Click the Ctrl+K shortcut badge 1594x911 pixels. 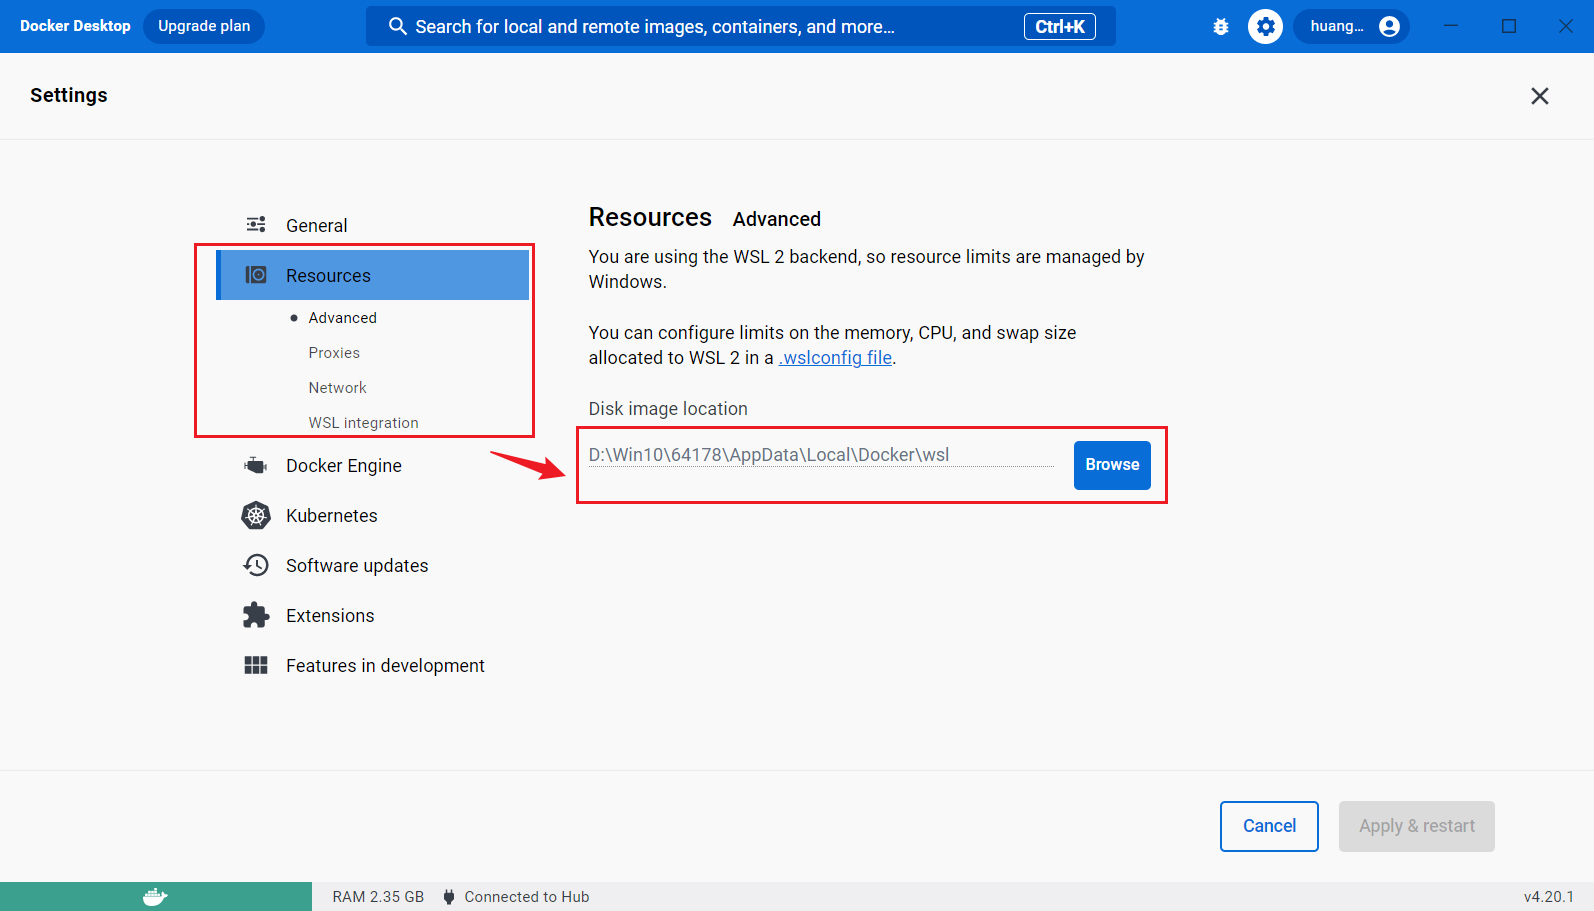(x=1059, y=27)
